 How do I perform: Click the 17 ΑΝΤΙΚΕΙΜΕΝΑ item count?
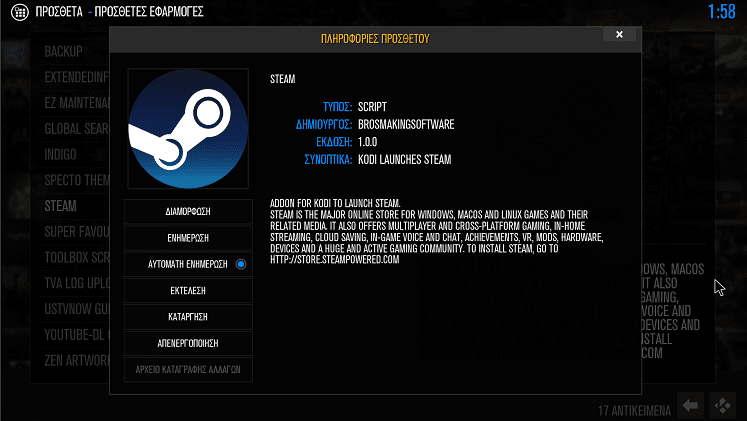635,411
